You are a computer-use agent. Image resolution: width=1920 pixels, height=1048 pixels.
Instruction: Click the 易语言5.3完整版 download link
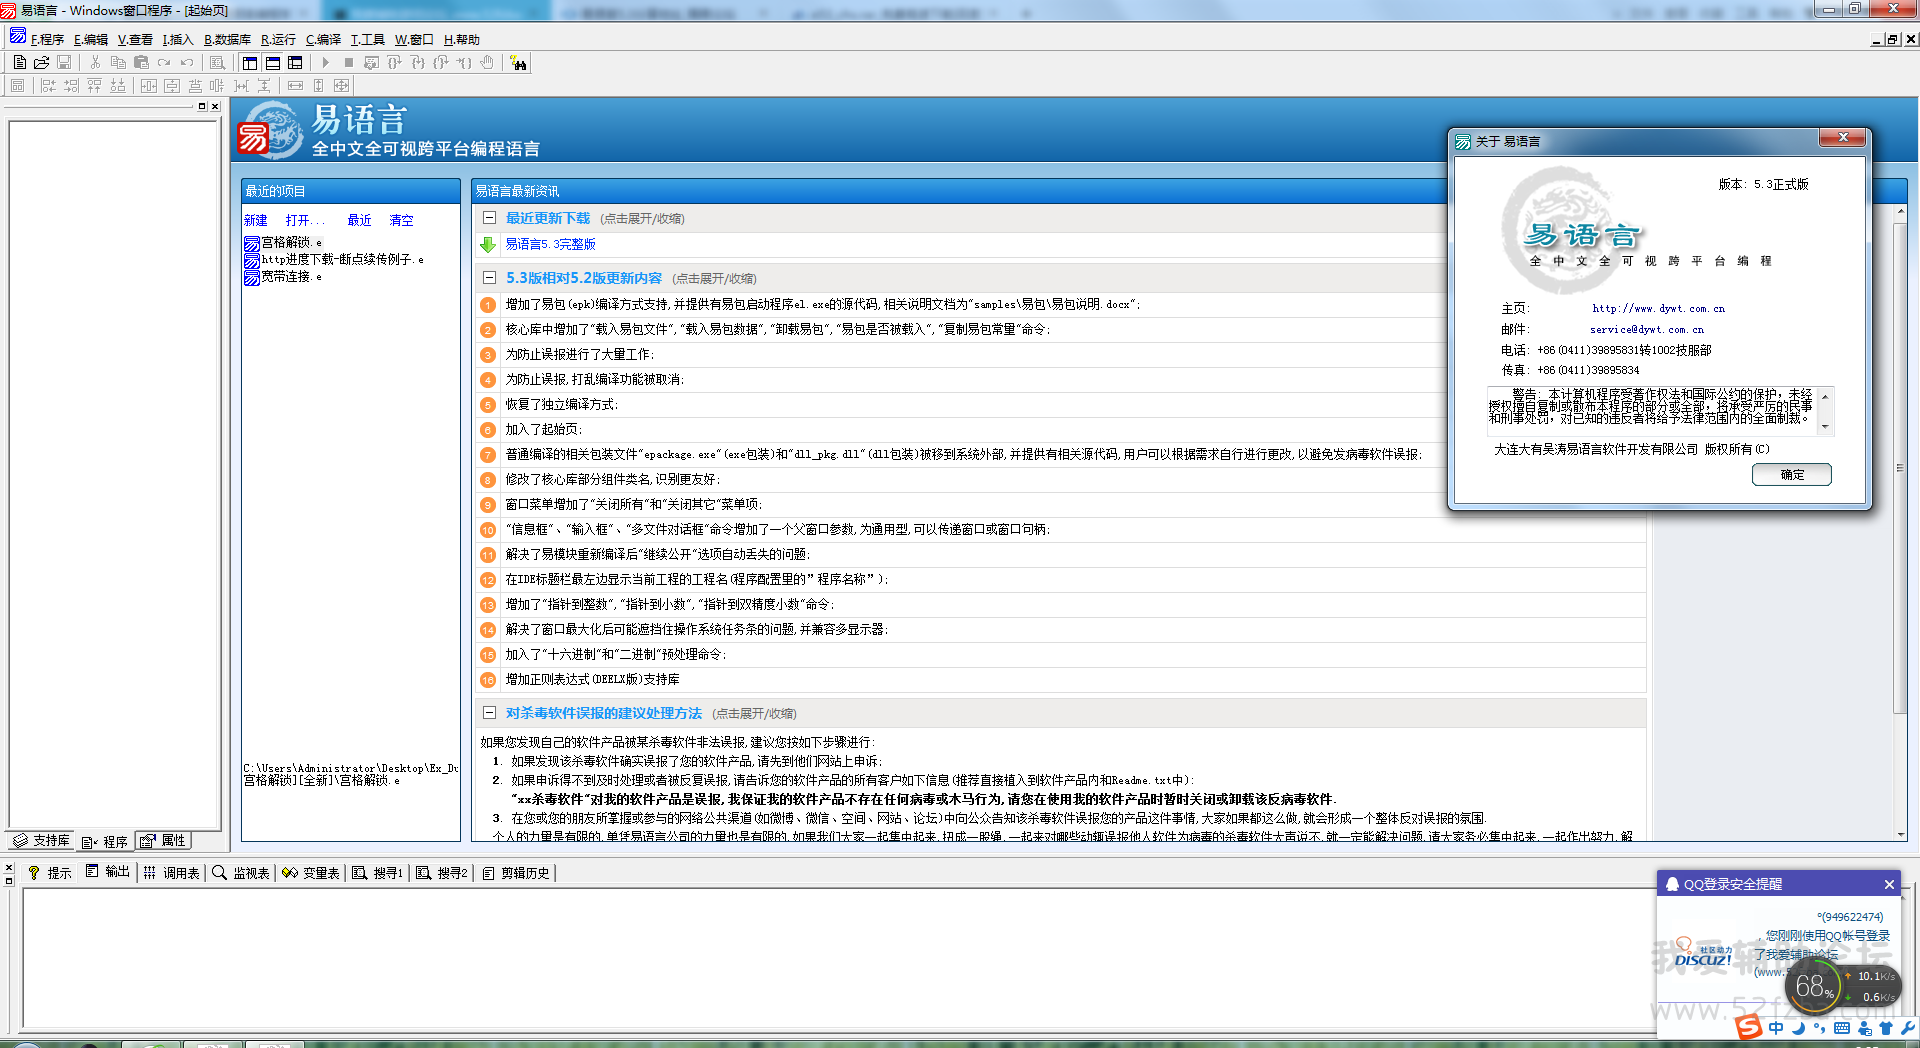[550, 244]
